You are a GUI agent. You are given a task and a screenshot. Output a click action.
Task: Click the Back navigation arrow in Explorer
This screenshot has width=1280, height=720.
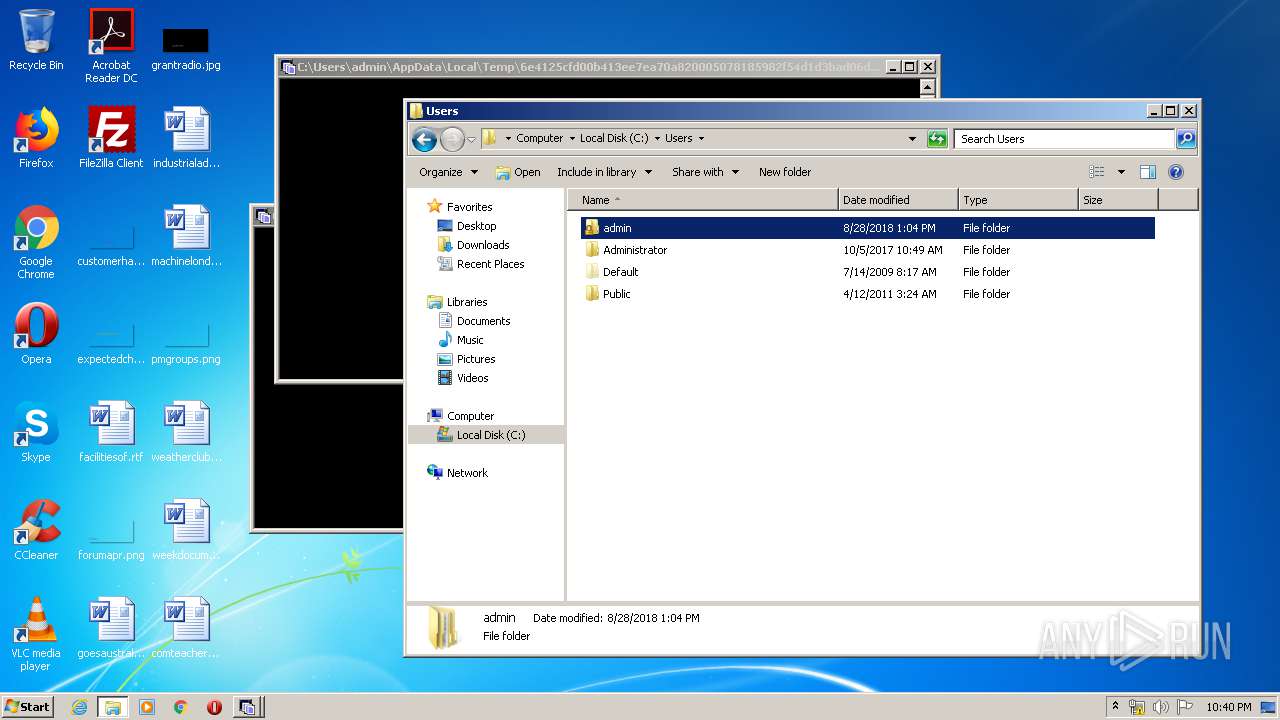[424, 139]
